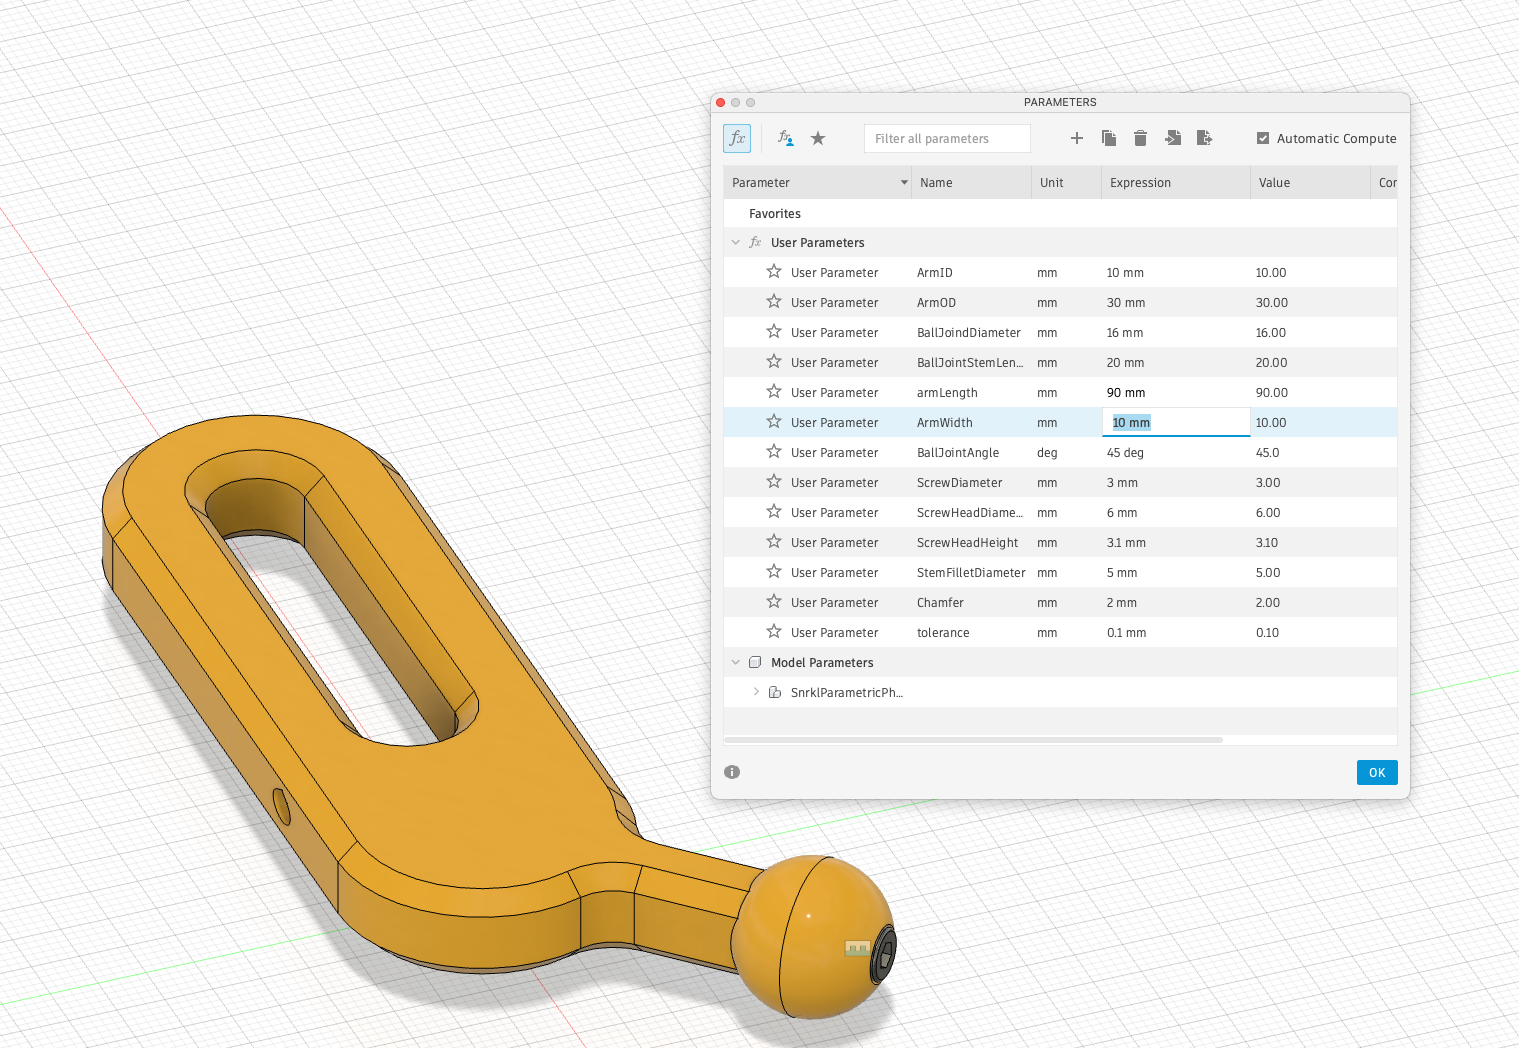Star the BallJoindDiameter parameter

(774, 332)
